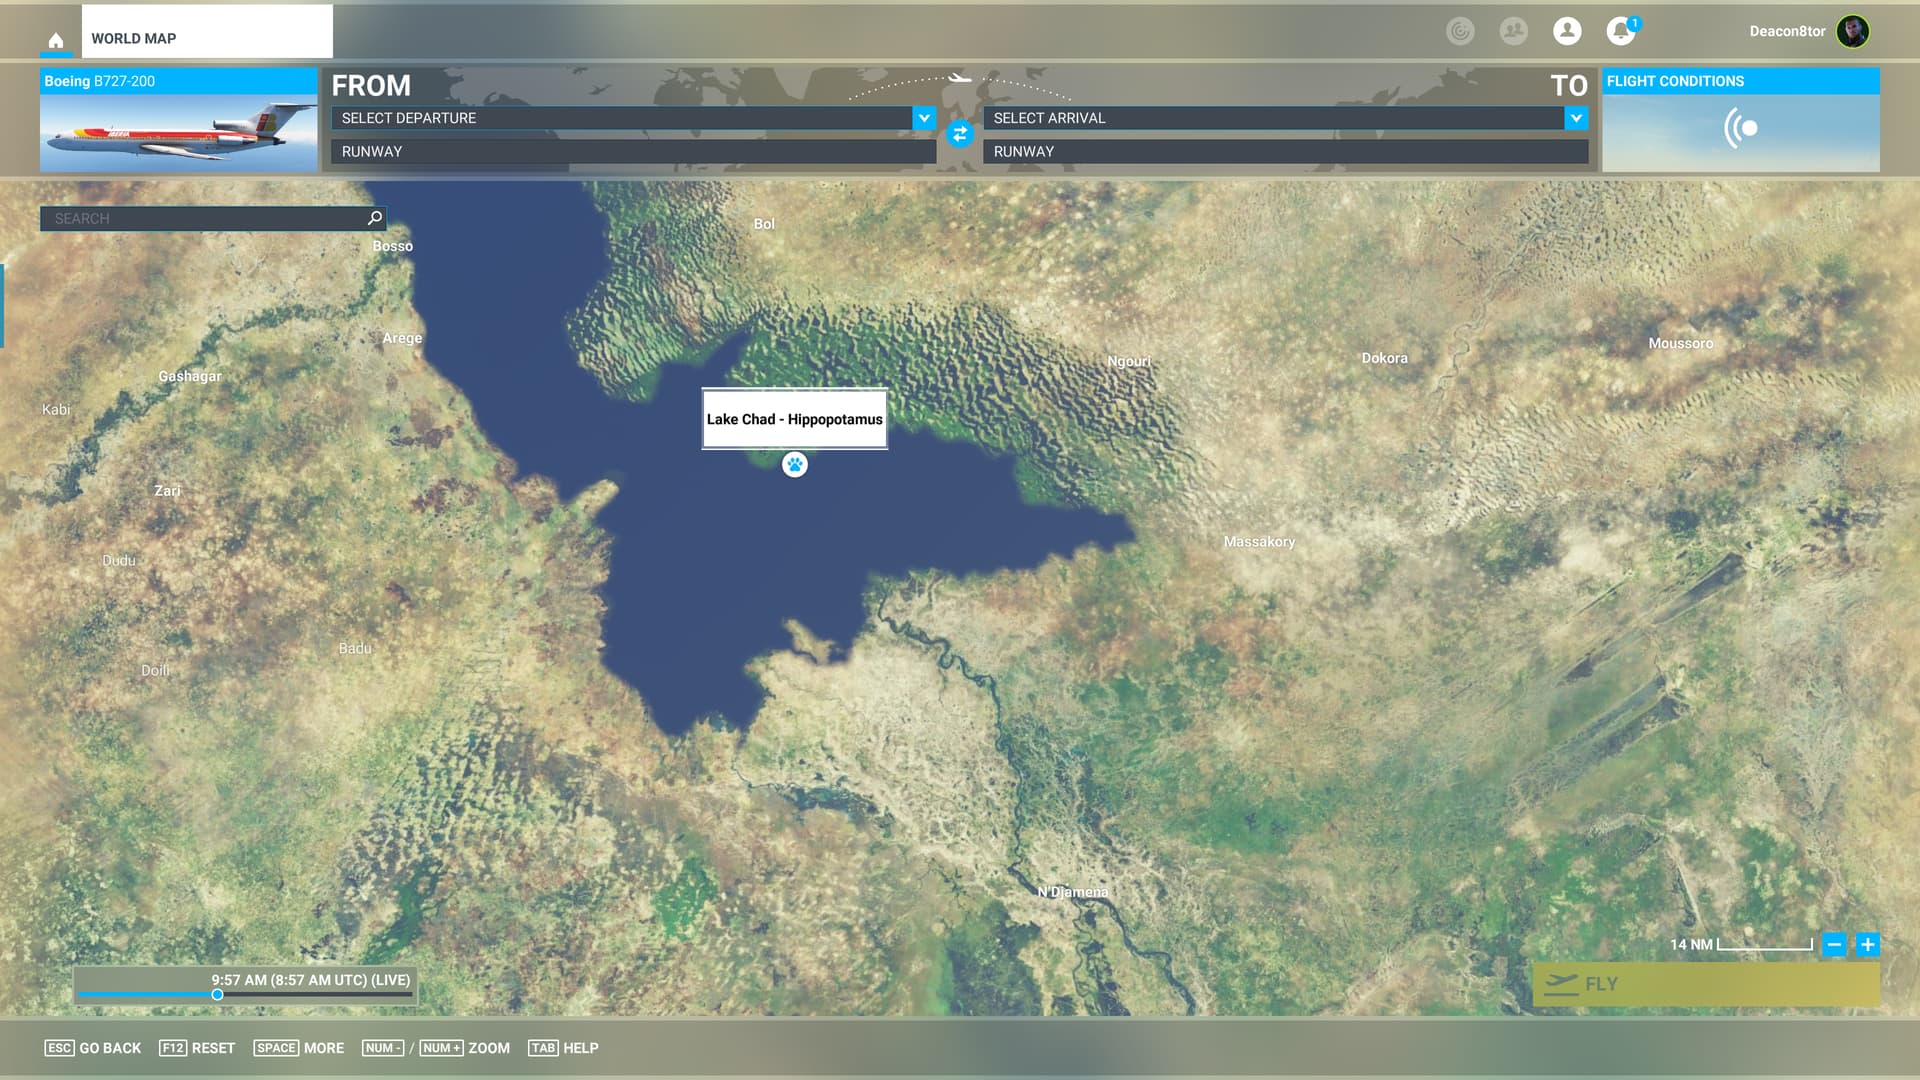Click the search magnifier icon
Image resolution: width=1920 pixels, height=1080 pixels.
375,218
